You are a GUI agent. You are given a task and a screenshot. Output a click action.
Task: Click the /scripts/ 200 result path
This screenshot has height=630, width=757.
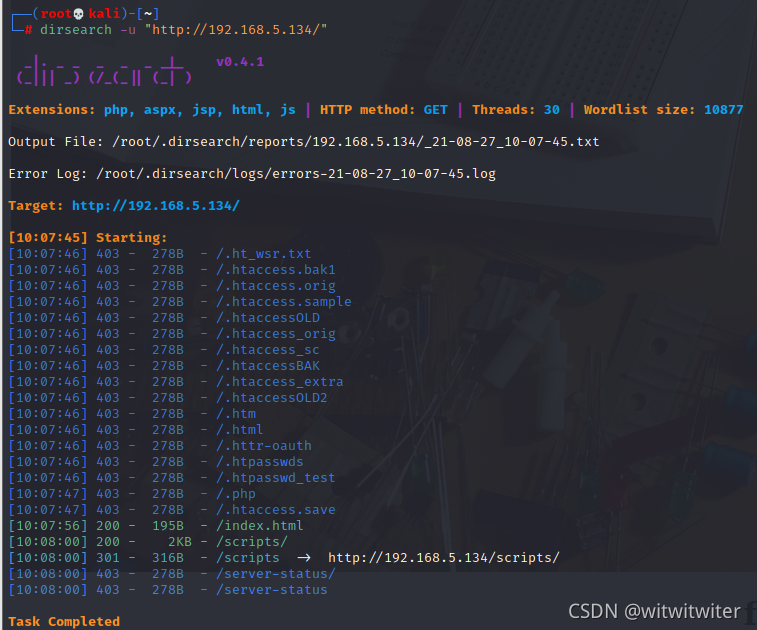tap(252, 542)
